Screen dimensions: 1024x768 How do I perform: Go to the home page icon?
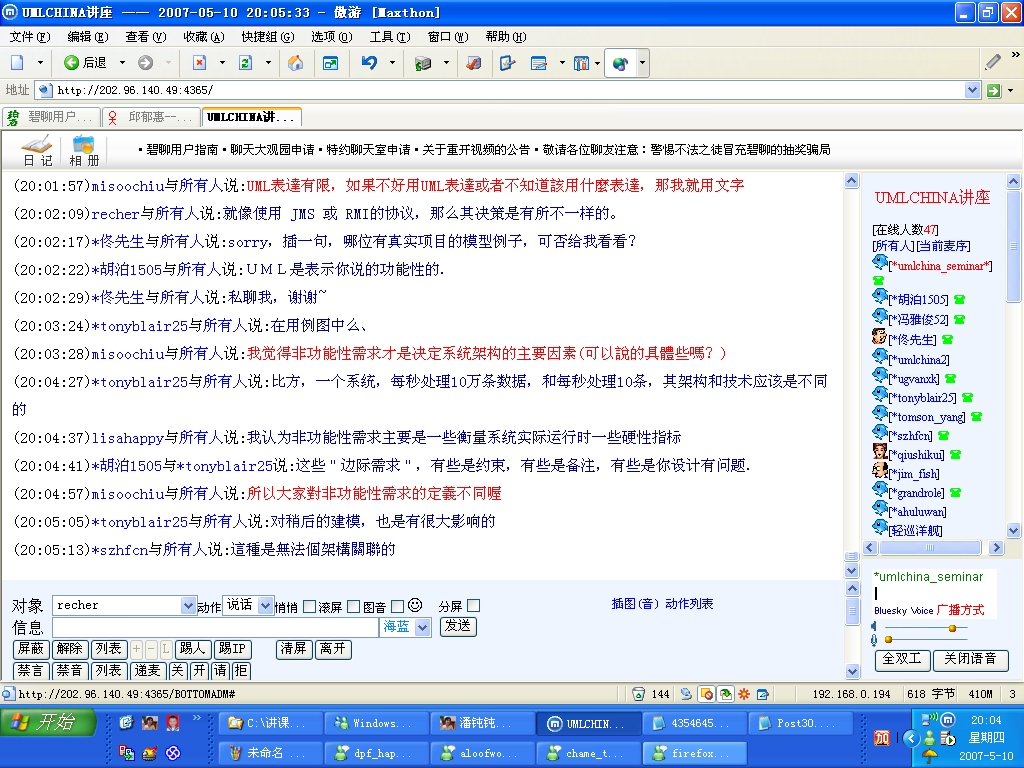pos(295,63)
